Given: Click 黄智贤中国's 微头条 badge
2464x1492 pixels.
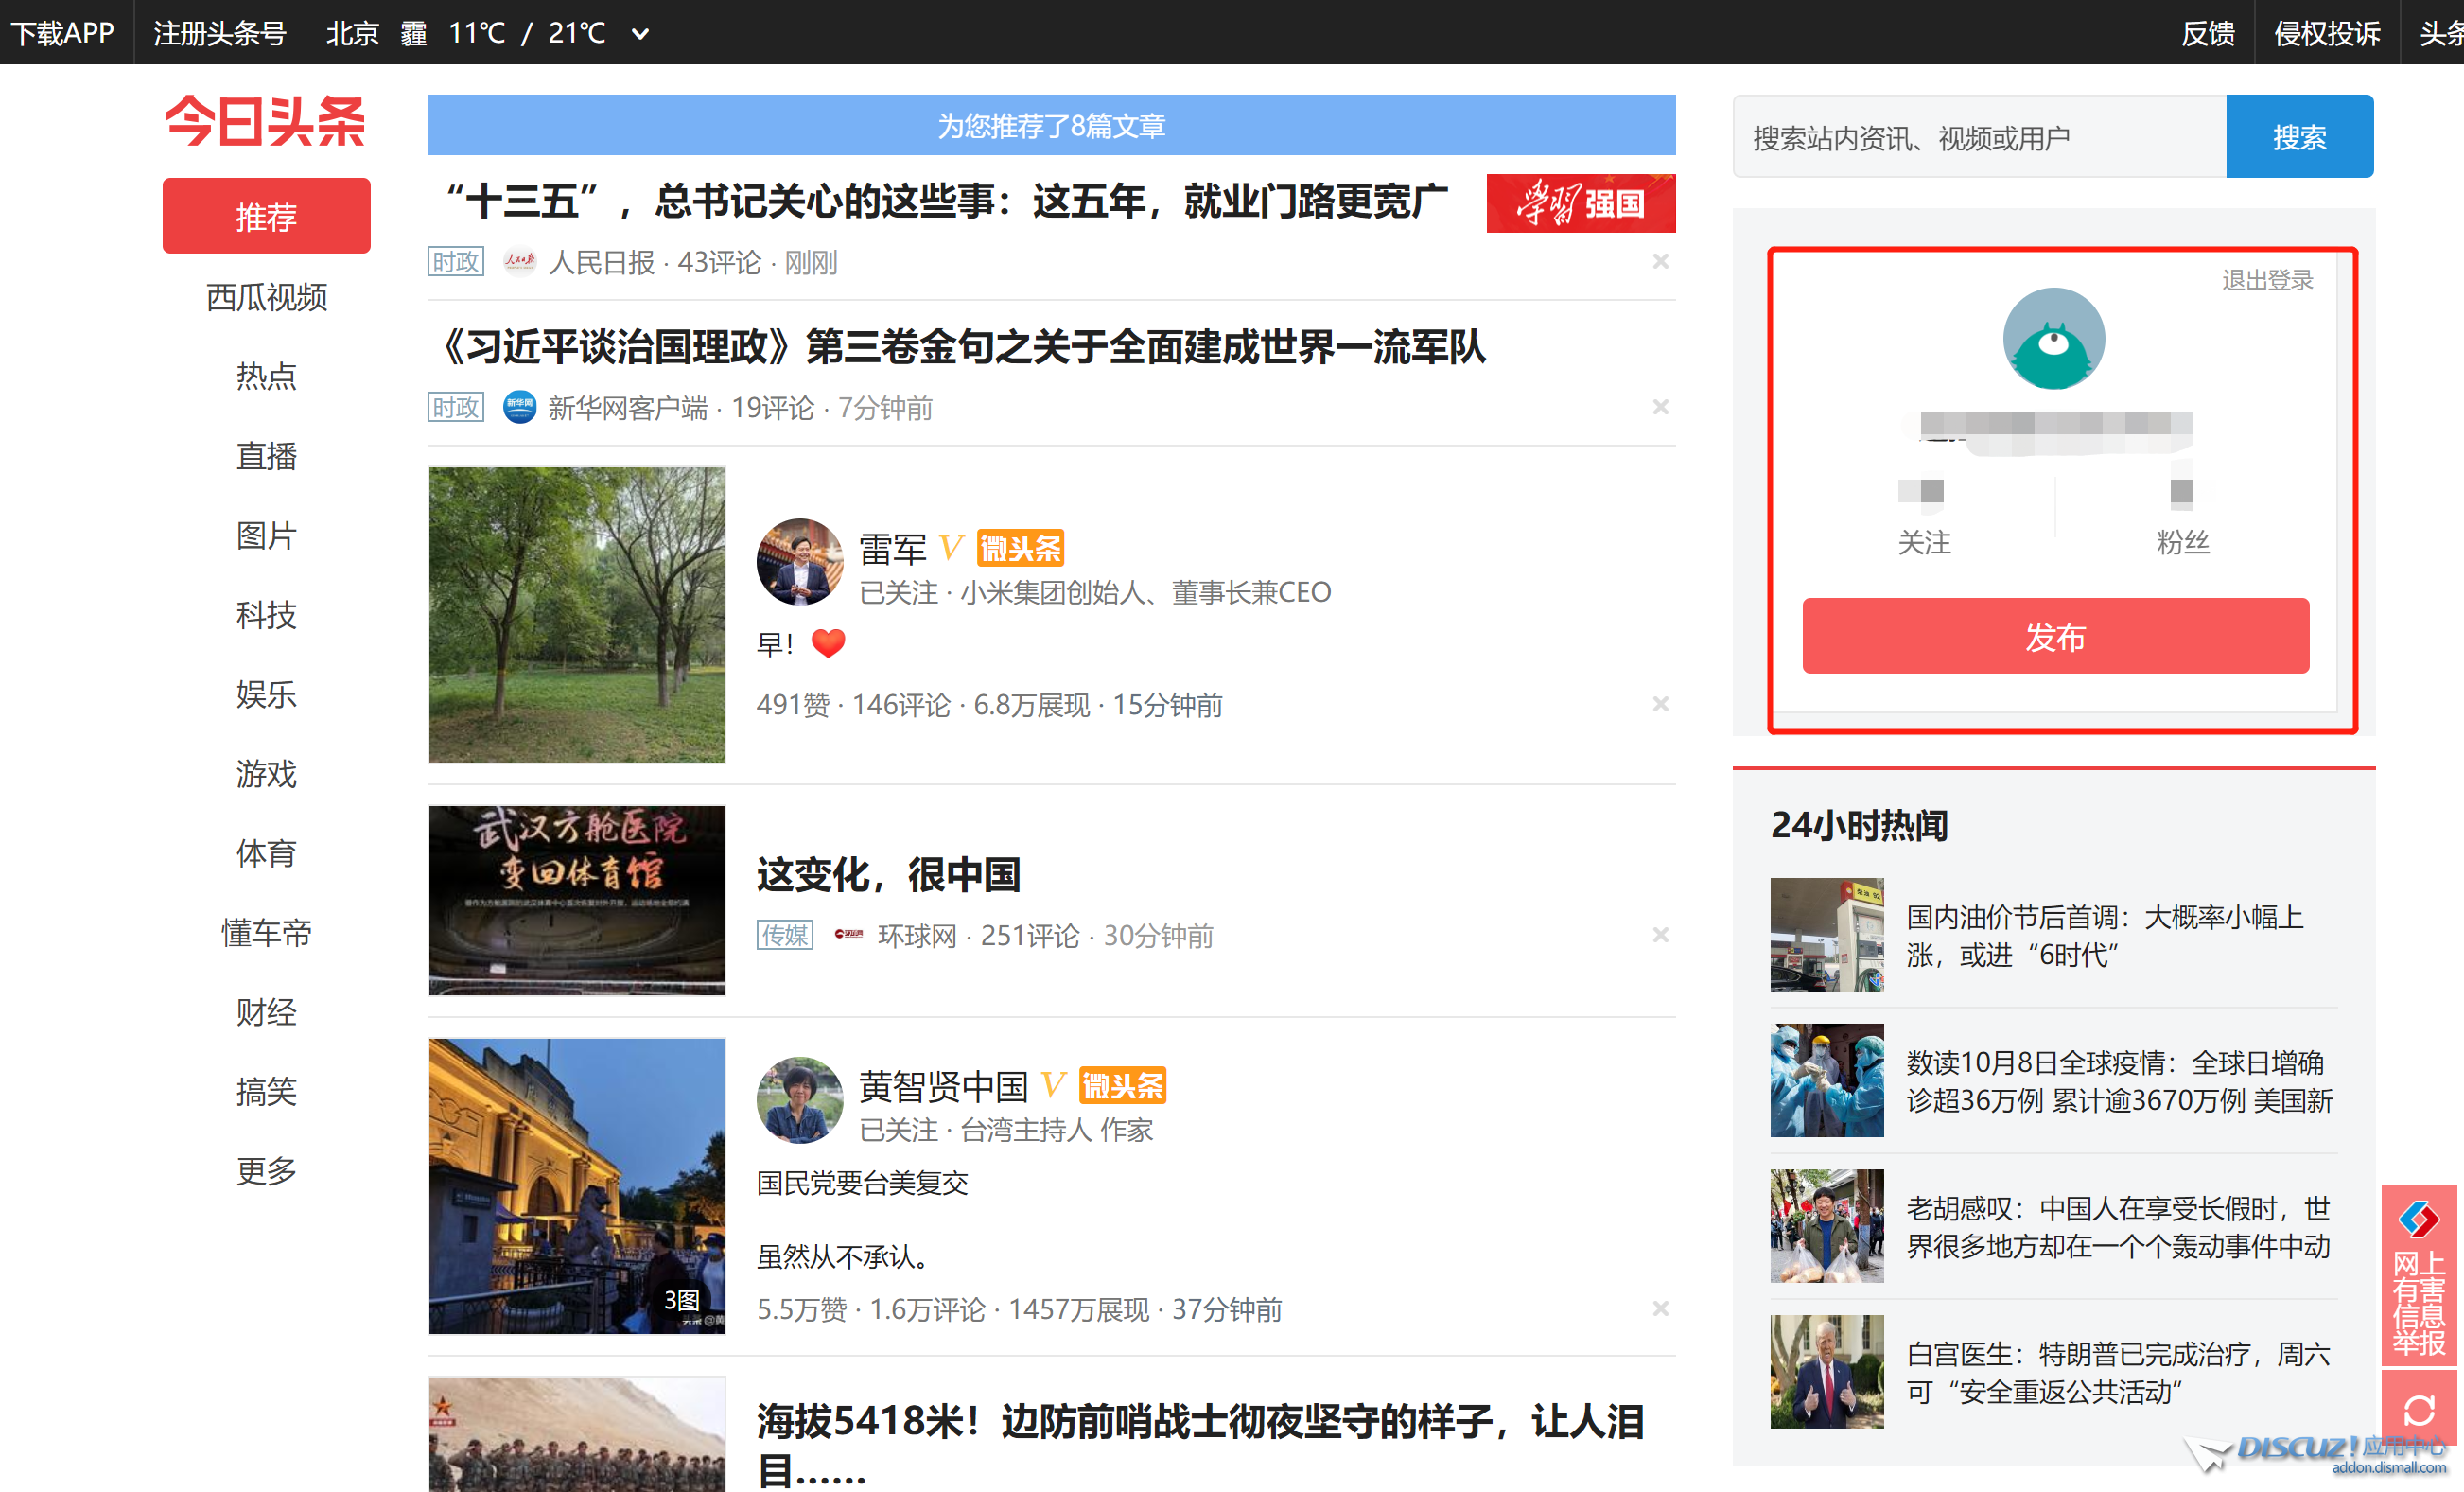Looking at the screenshot, I should (x=1123, y=1086).
